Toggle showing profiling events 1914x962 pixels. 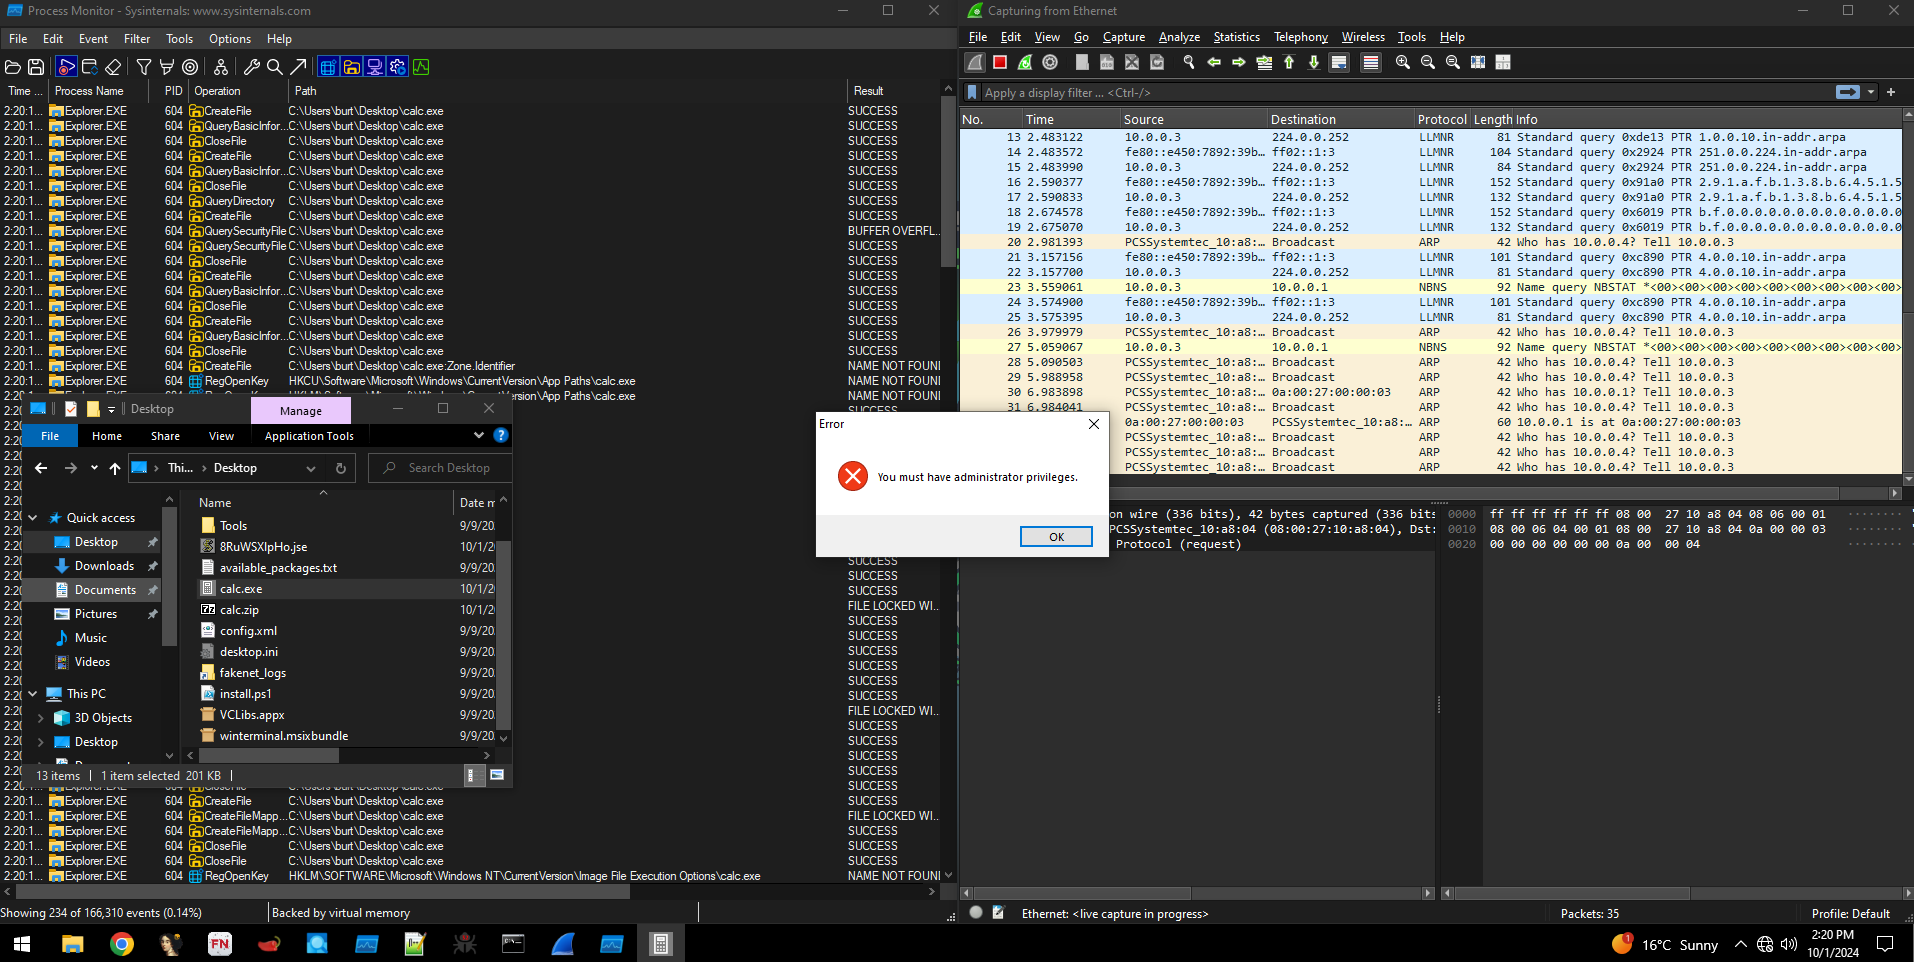(x=421, y=67)
